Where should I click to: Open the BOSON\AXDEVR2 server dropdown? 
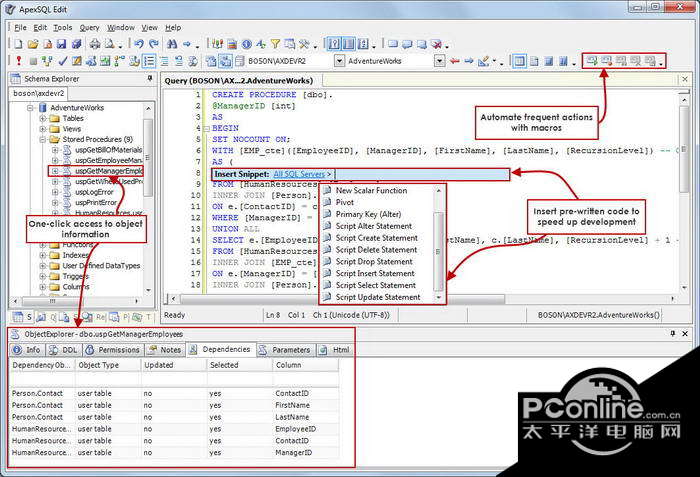[x=337, y=62]
